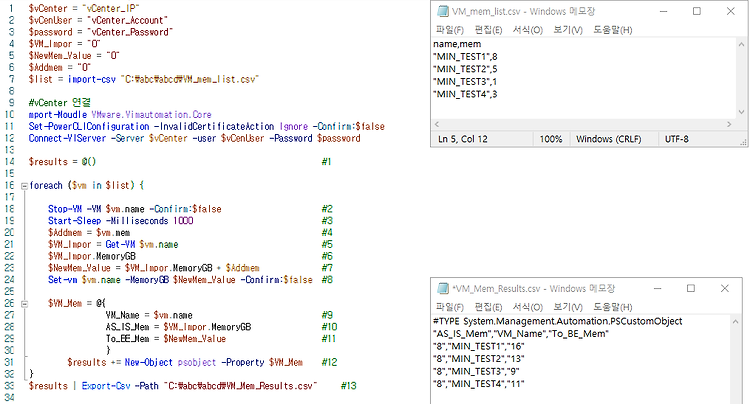Maximize the VM_Mem_Results.csv Notepad window

[x=691, y=288]
